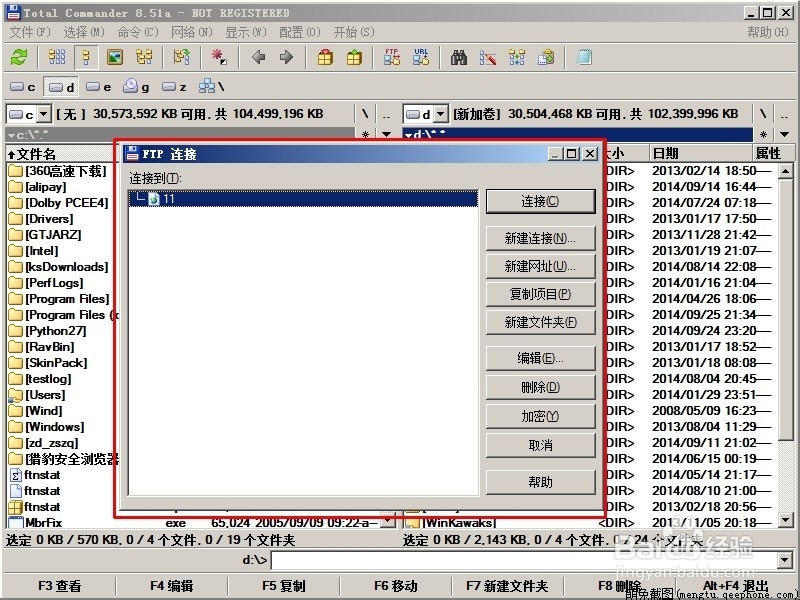This screenshot has height=600, width=800.
Task: Click 新建连接(N) button
Action: [x=540, y=238]
